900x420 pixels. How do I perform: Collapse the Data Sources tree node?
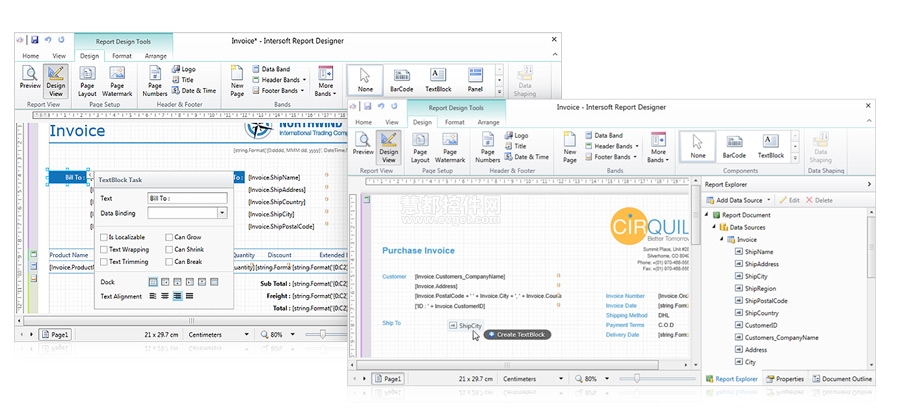tap(715, 227)
